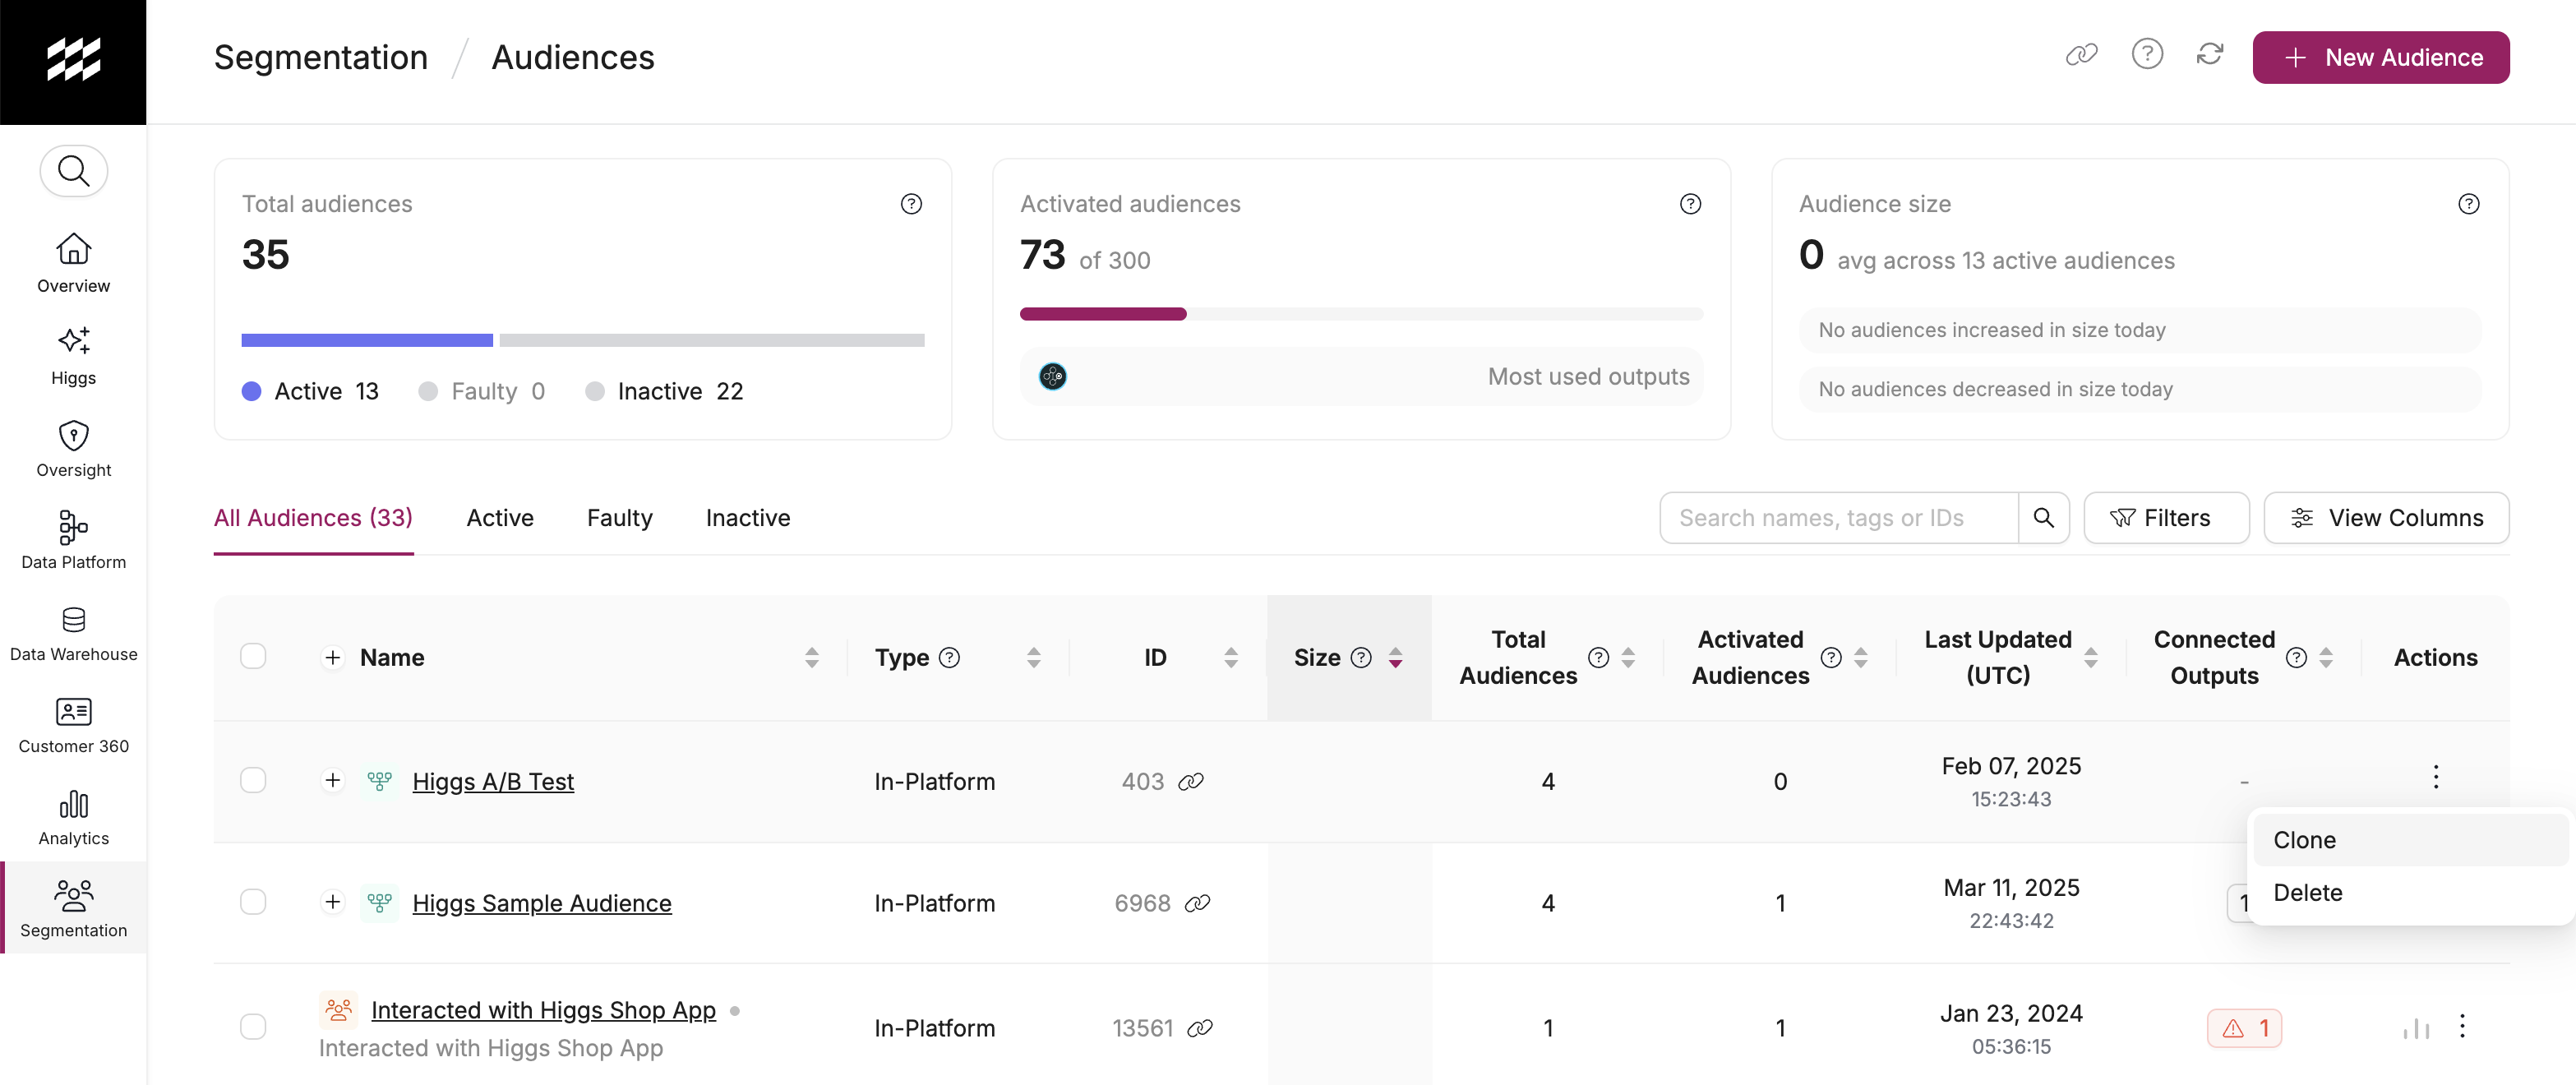2576x1085 pixels.
Task: Select the Higgs A/B Test row checkbox
Action: 253,781
